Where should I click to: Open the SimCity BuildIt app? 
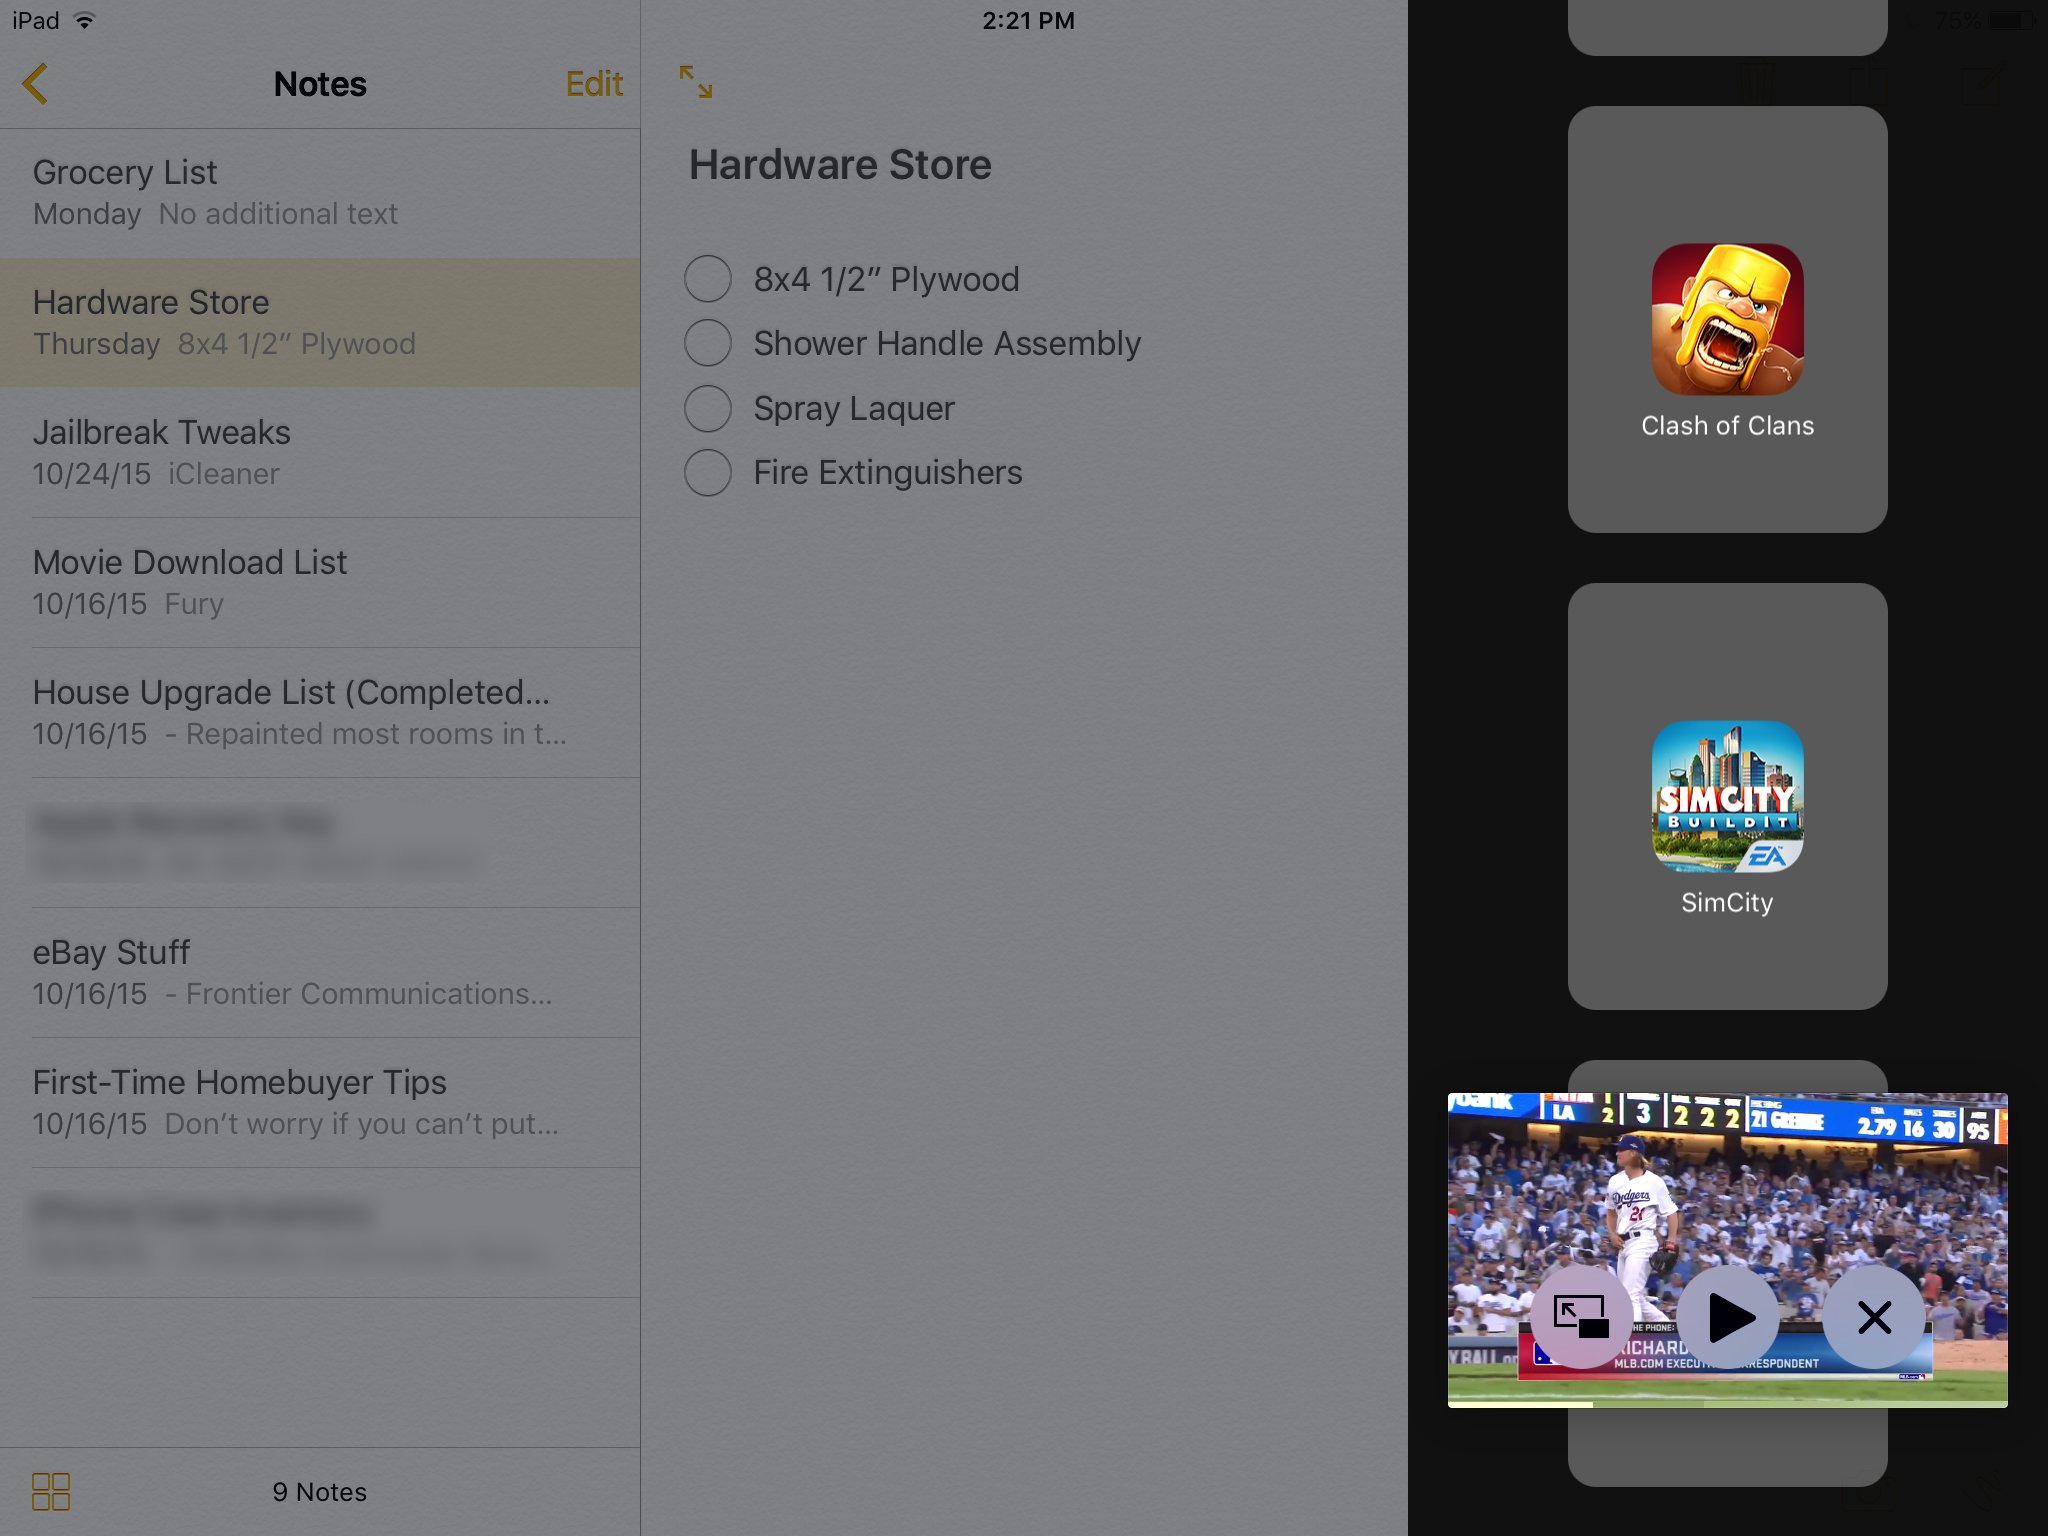(x=1727, y=794)
